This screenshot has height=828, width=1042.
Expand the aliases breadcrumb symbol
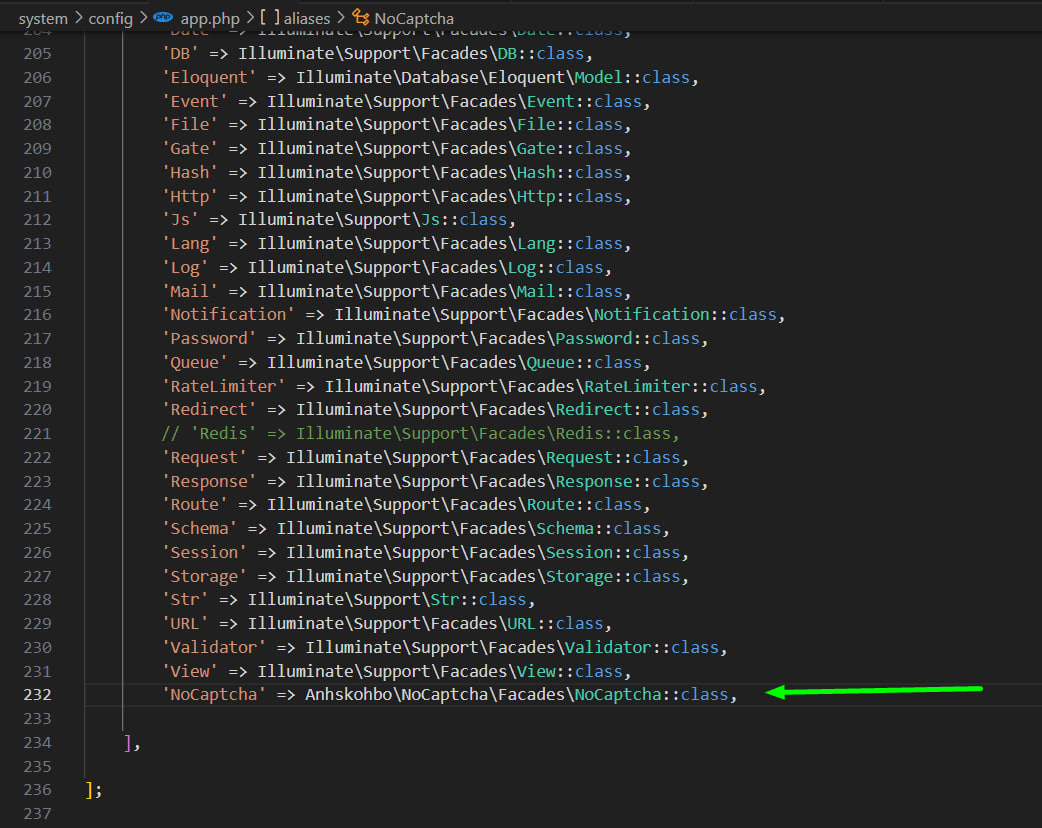[309, 19]
